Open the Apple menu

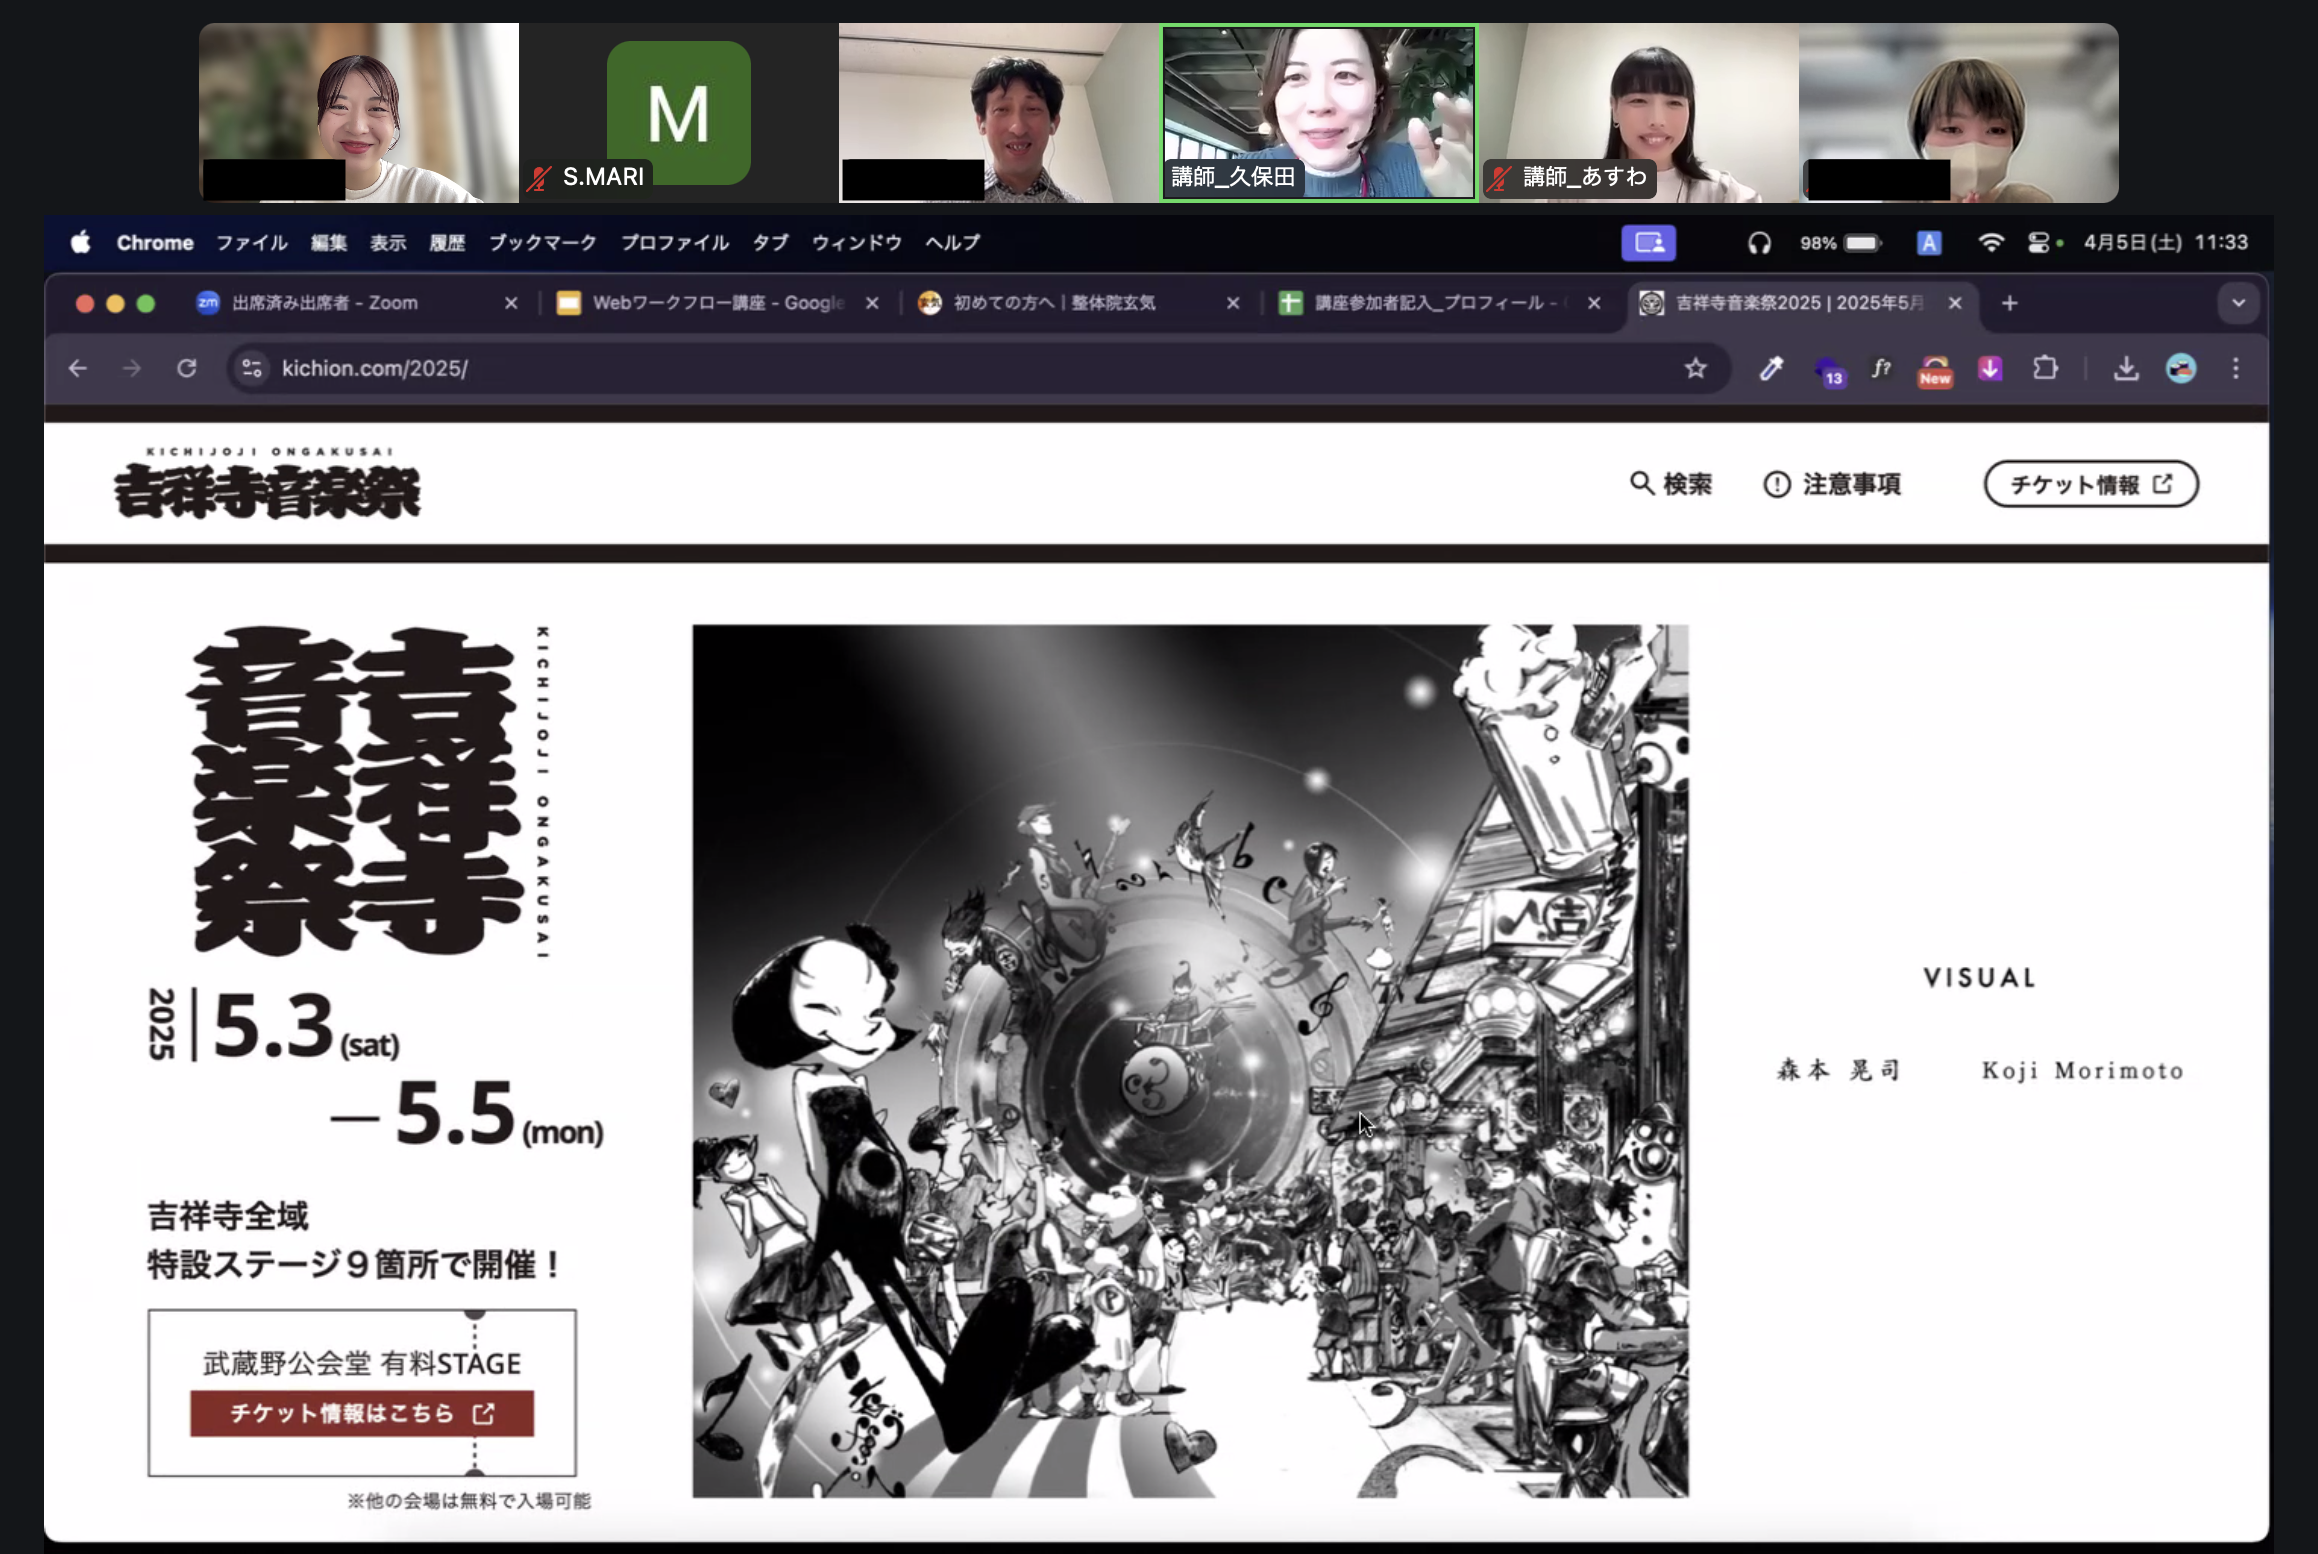pos(81,242)
